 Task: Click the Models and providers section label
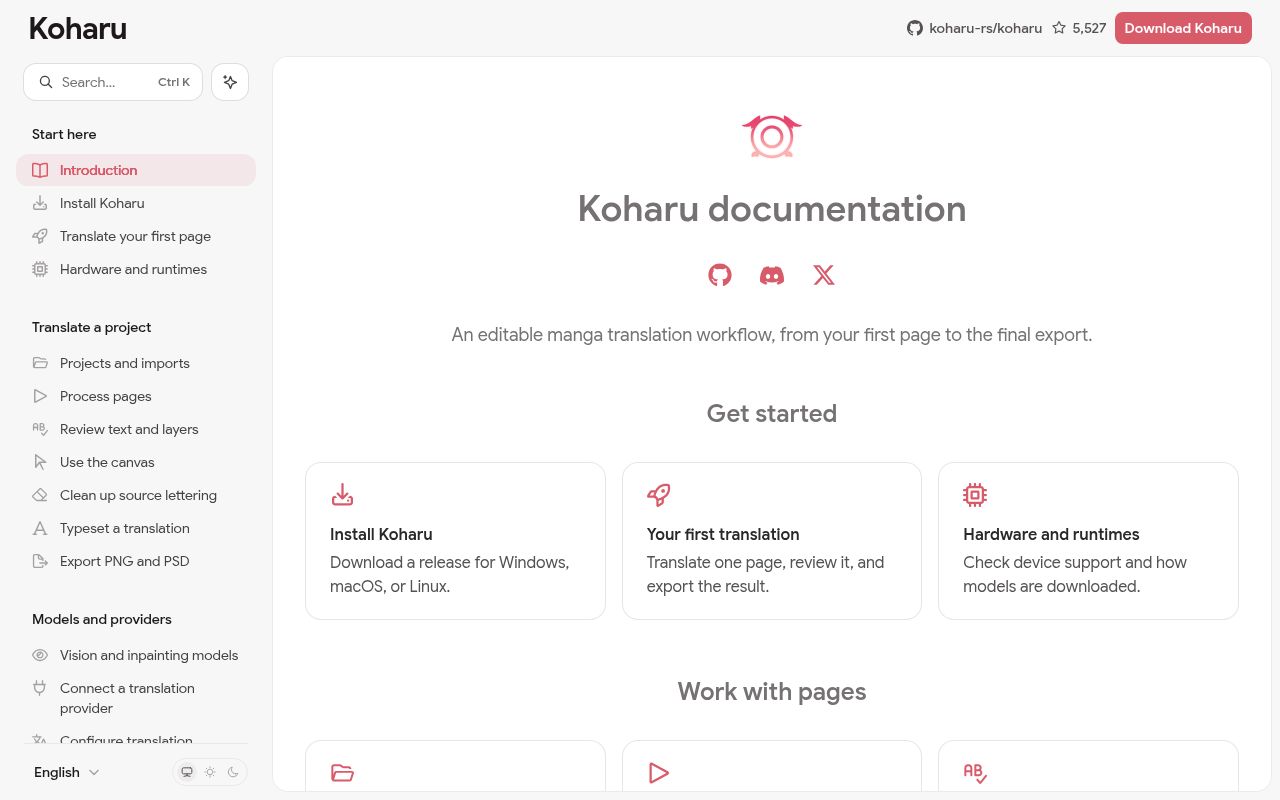click(x=102, y=619)
